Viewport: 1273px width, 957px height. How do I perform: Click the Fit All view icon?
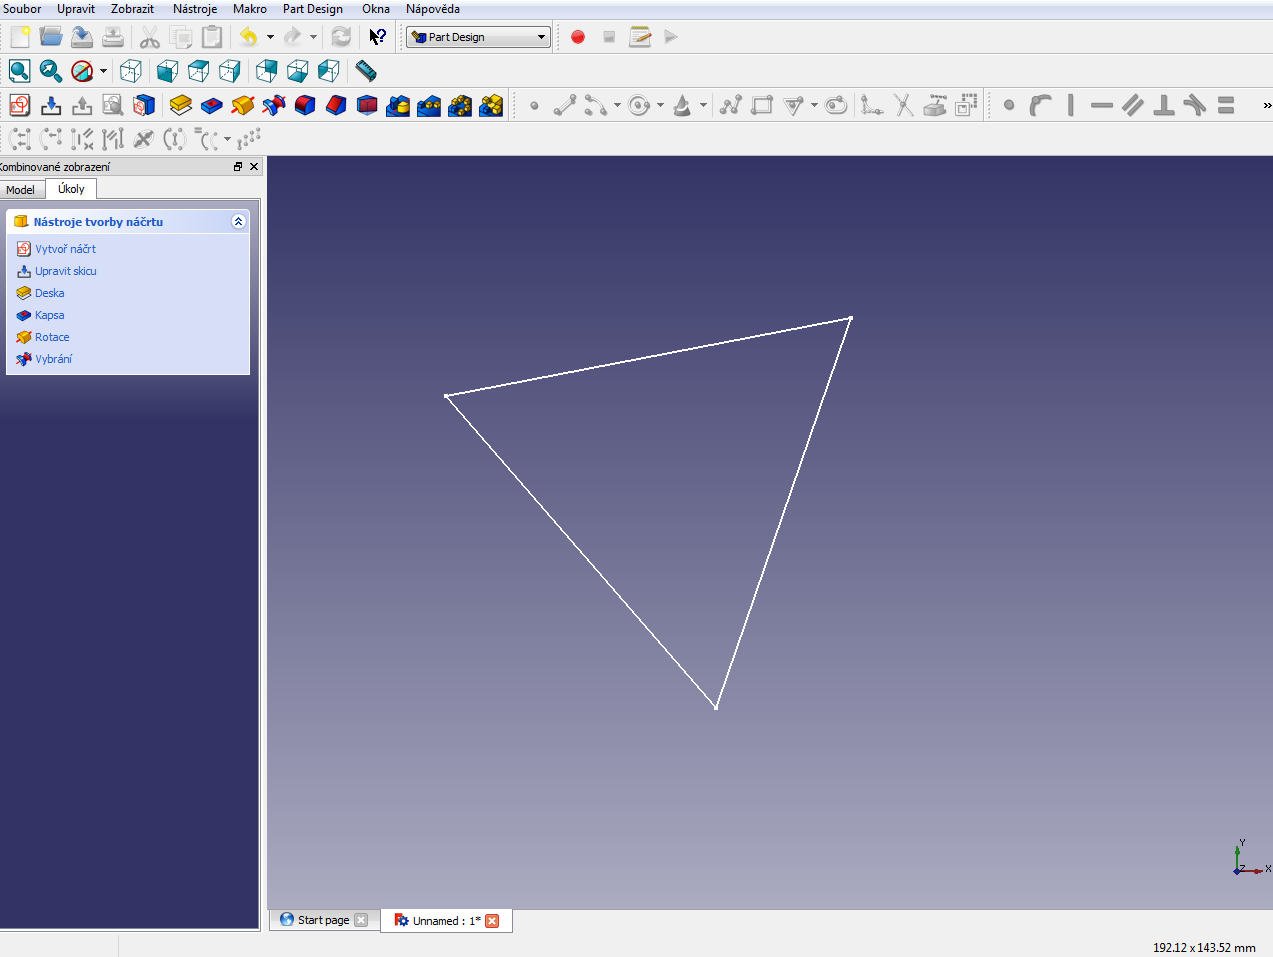[x=20, y=71]
